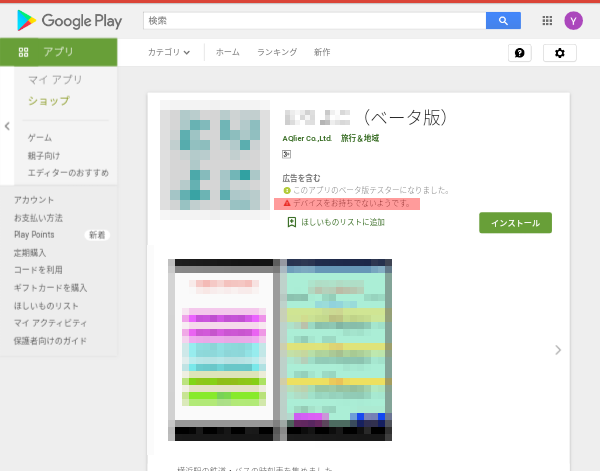Select マイ アプリ in sidebar
Viewport: 600px width, 471px height.
[55, 79]
